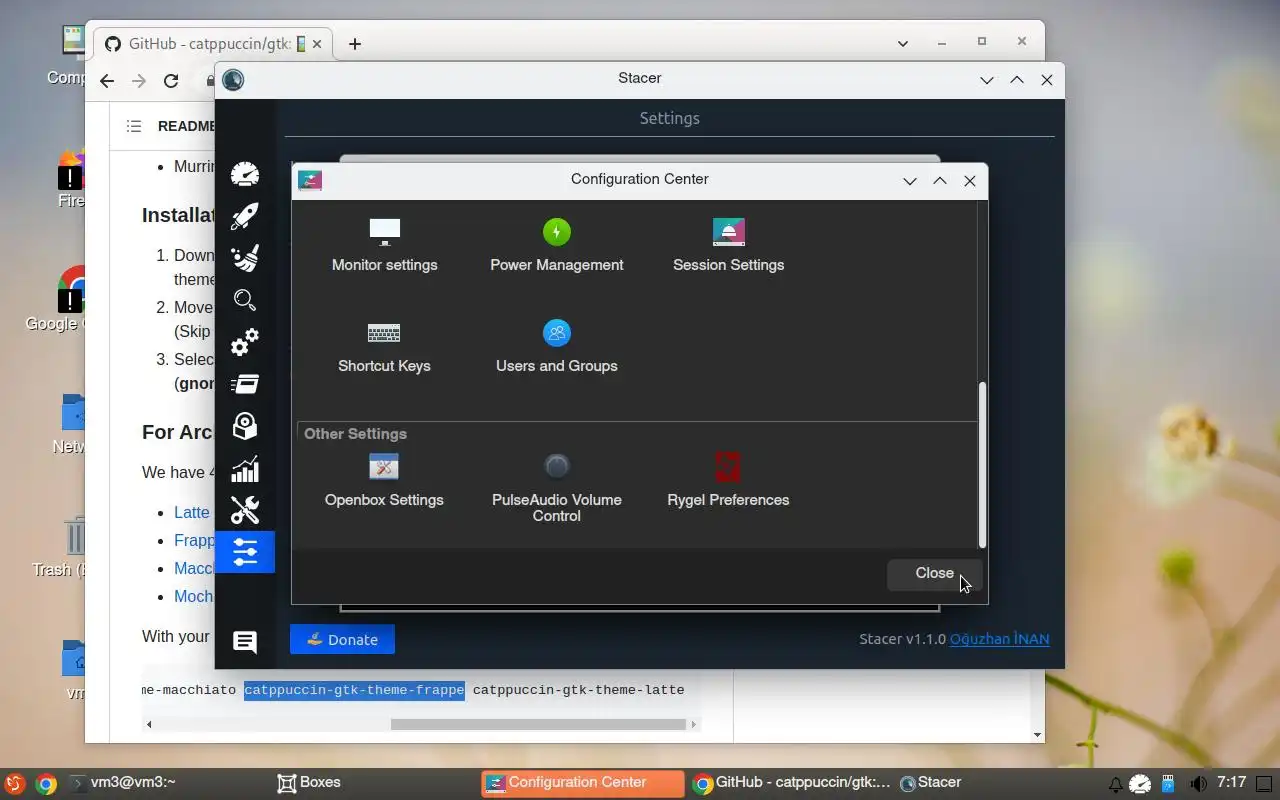Open the Latte flavor link on GitHub
Viewport: 1280px width, 800px height.
coord(192,512)
